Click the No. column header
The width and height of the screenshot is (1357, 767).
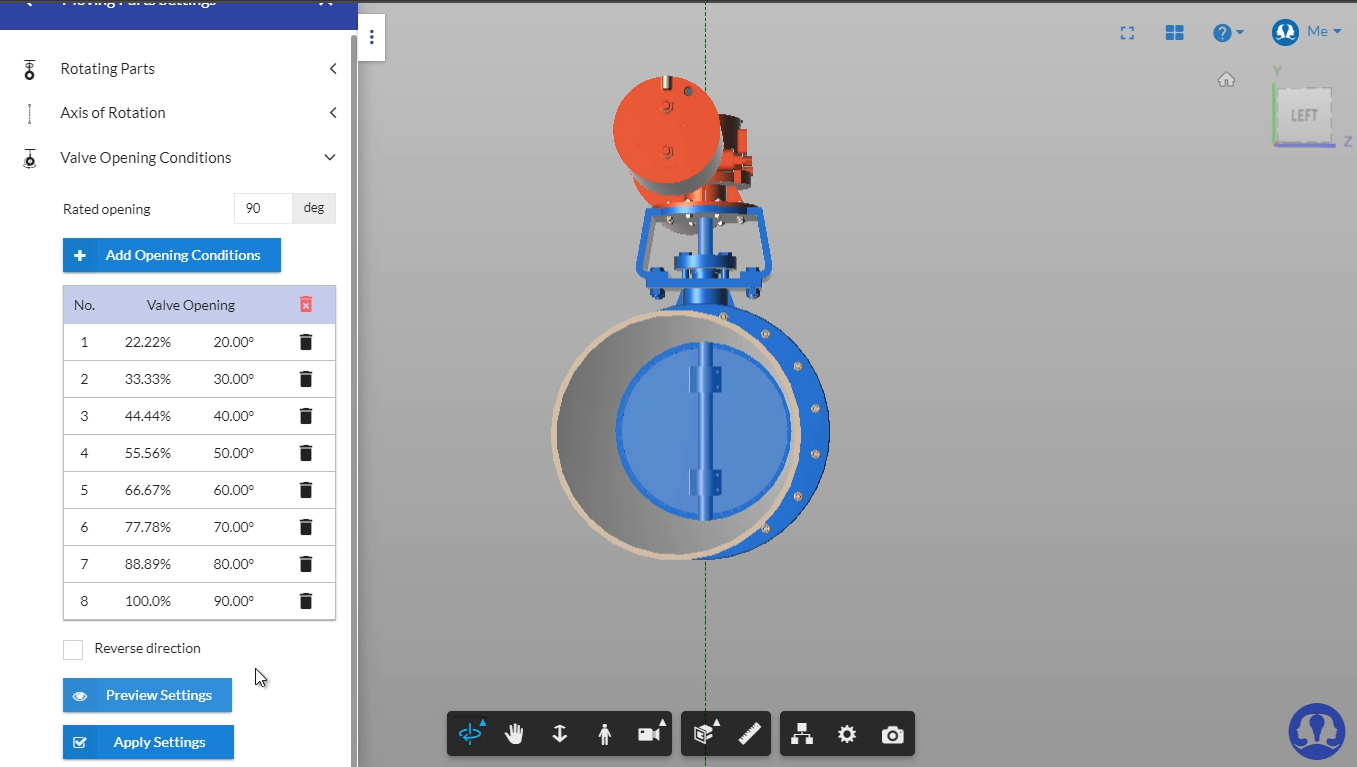point(84,305)
